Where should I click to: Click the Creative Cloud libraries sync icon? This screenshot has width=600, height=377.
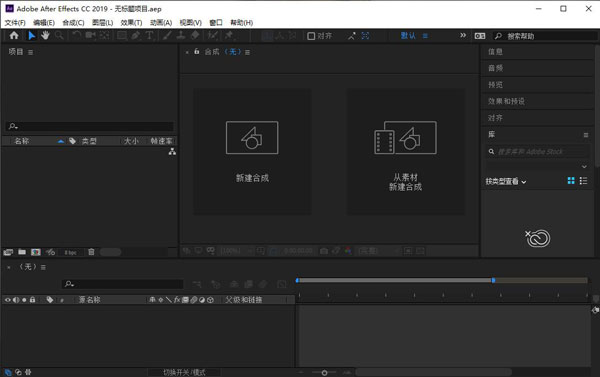click(538, 238)
